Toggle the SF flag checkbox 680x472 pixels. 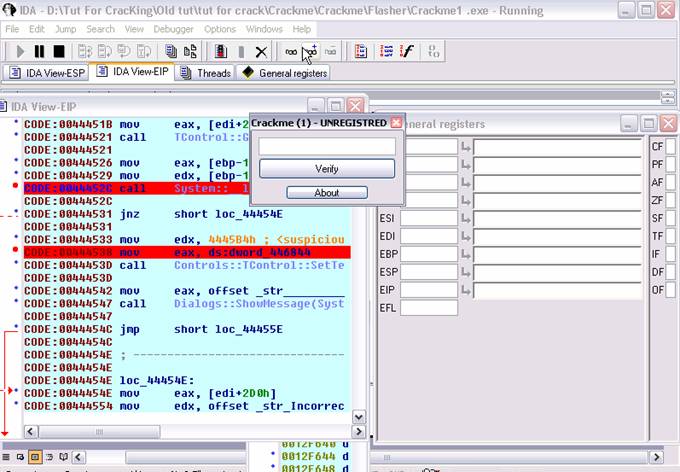[x=671, y=218]
